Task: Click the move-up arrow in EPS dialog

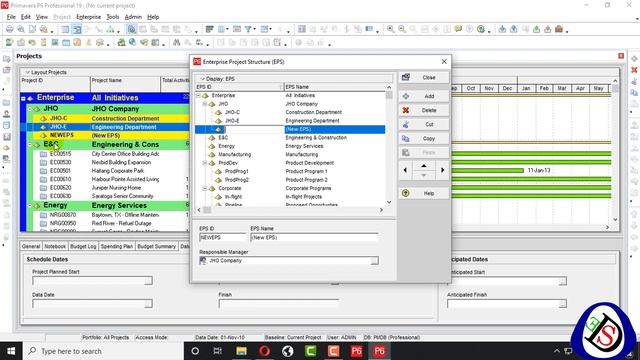Action: click(424, 165)
